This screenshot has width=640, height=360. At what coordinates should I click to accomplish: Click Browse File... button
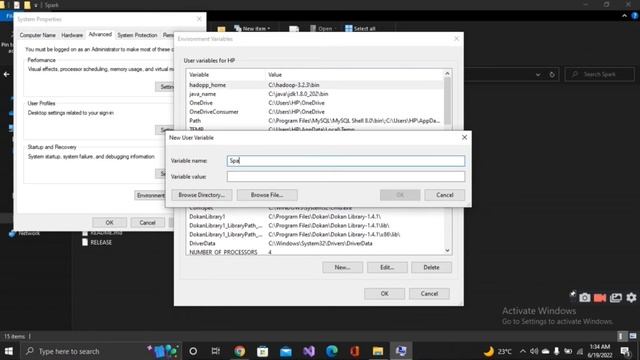(x=267, y=195)
